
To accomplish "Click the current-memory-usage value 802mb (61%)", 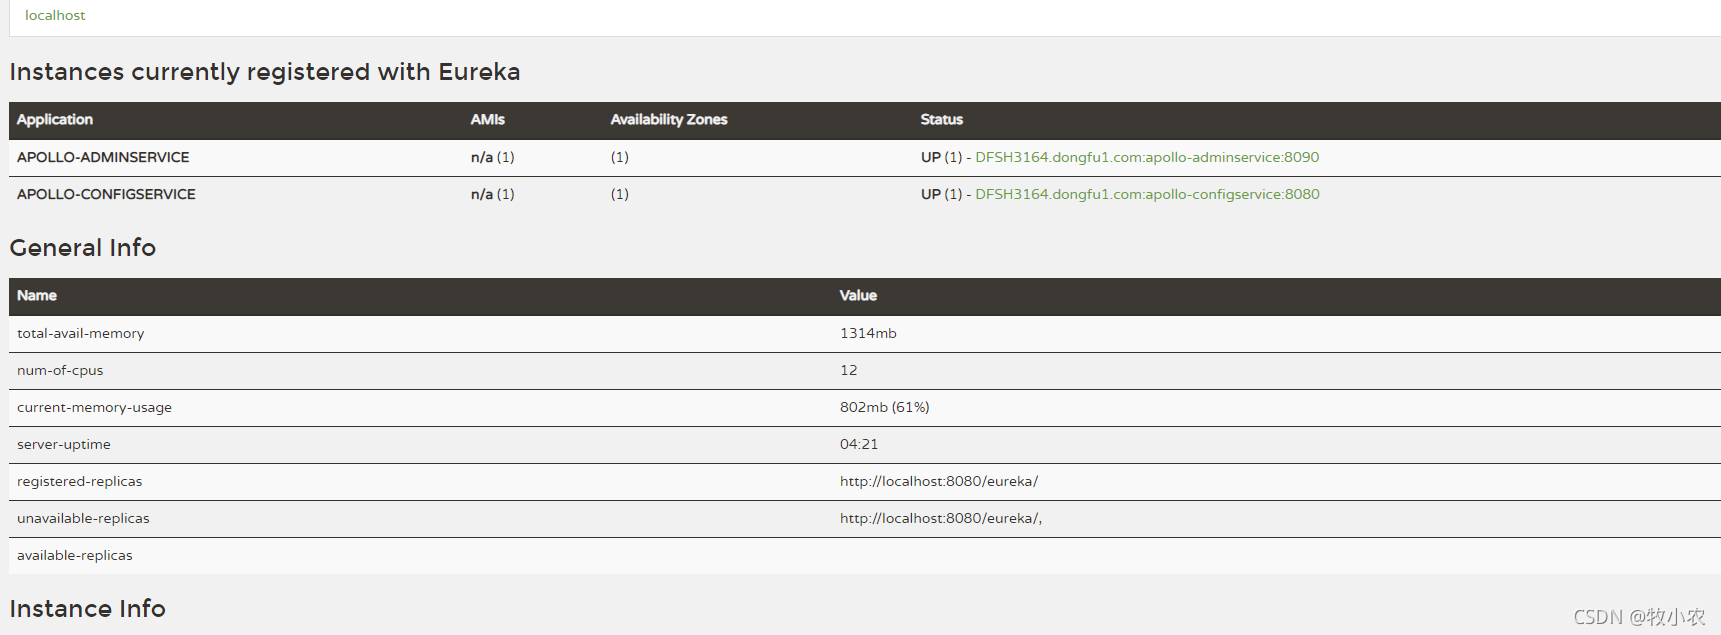I will 885,407.
